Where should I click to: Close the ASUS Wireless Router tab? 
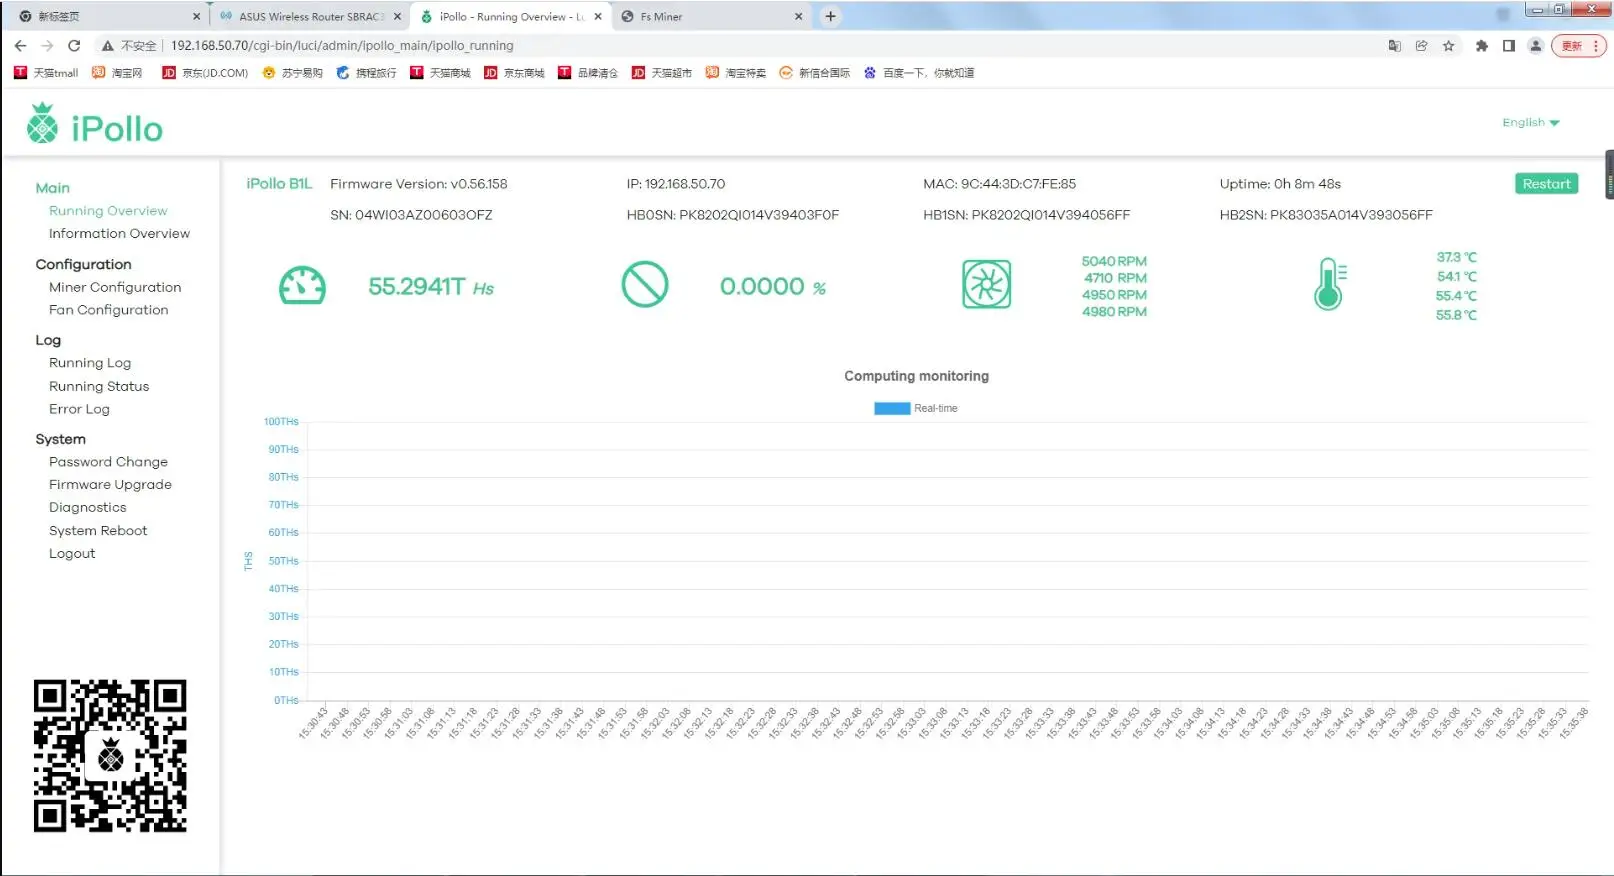(x=397, y=16)
